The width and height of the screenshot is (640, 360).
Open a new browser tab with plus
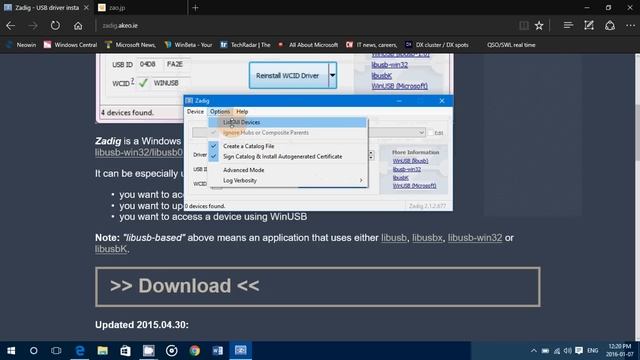click(x=196, y=7)
